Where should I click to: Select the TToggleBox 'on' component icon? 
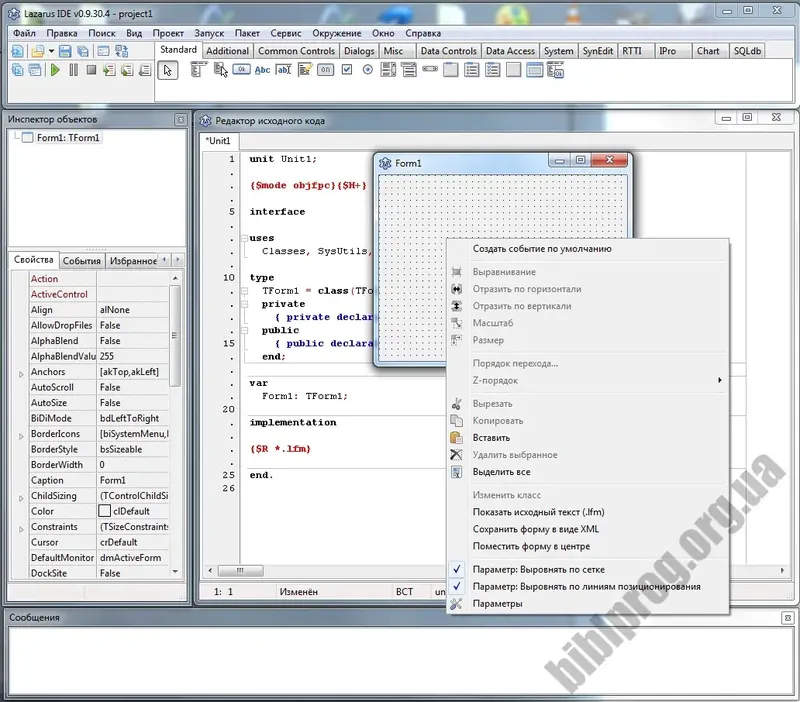(326, 70)
